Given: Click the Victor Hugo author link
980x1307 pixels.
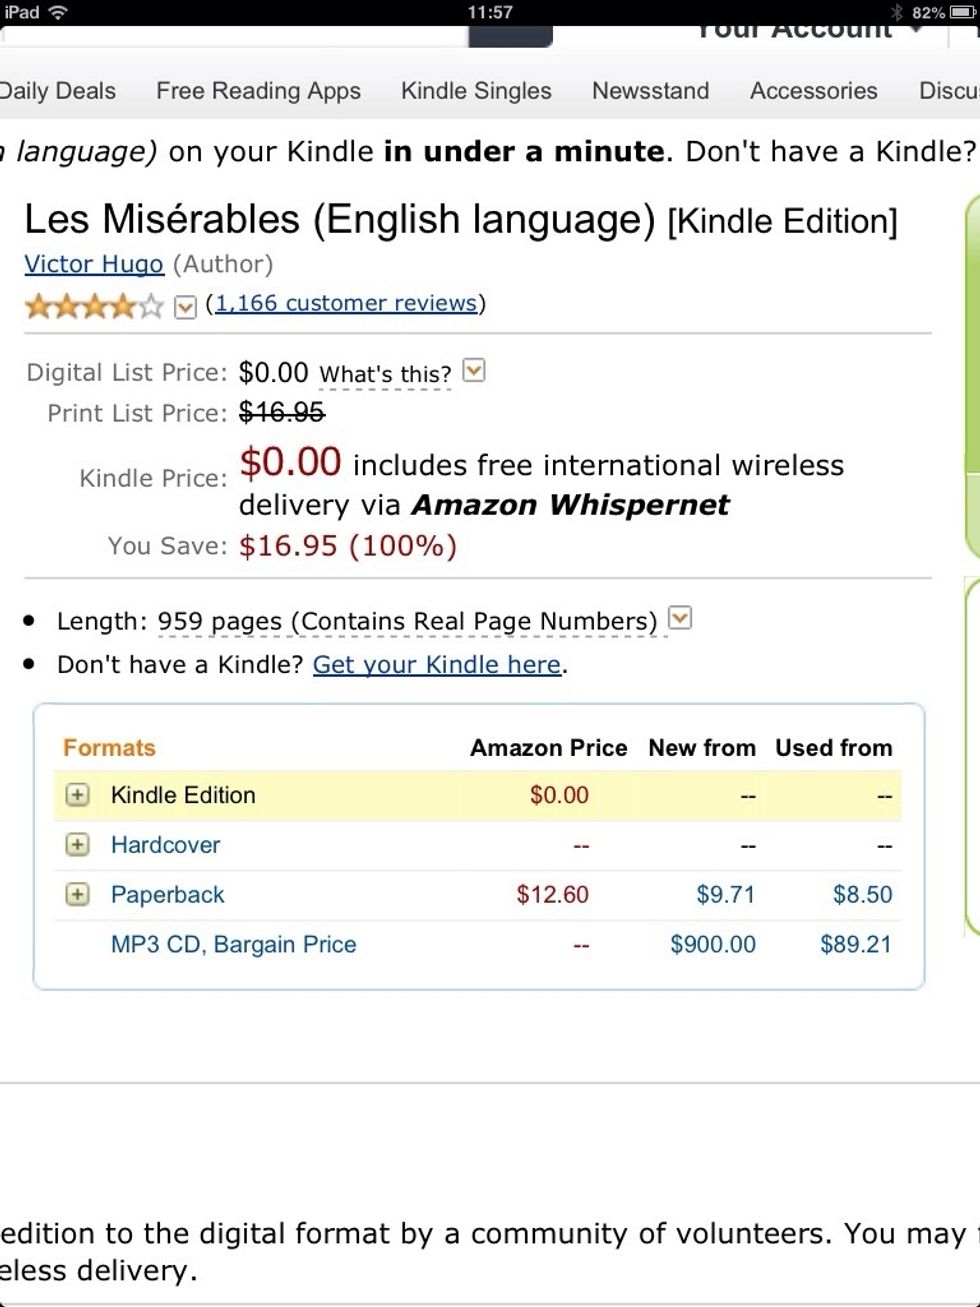Looking at the screenshot, I should coord(93,264).
